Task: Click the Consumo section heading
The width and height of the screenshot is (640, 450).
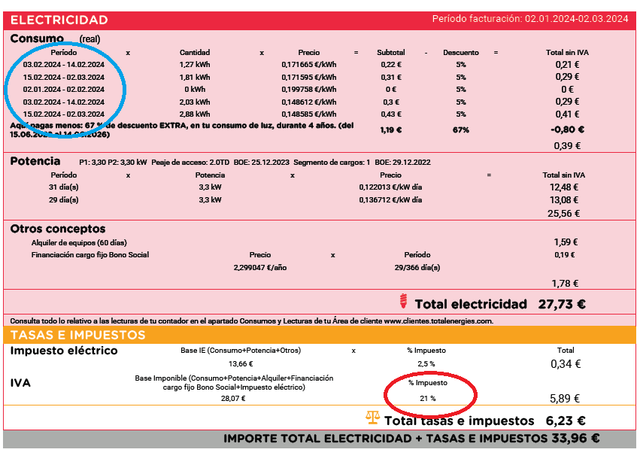Action: (x=37, y=38)
